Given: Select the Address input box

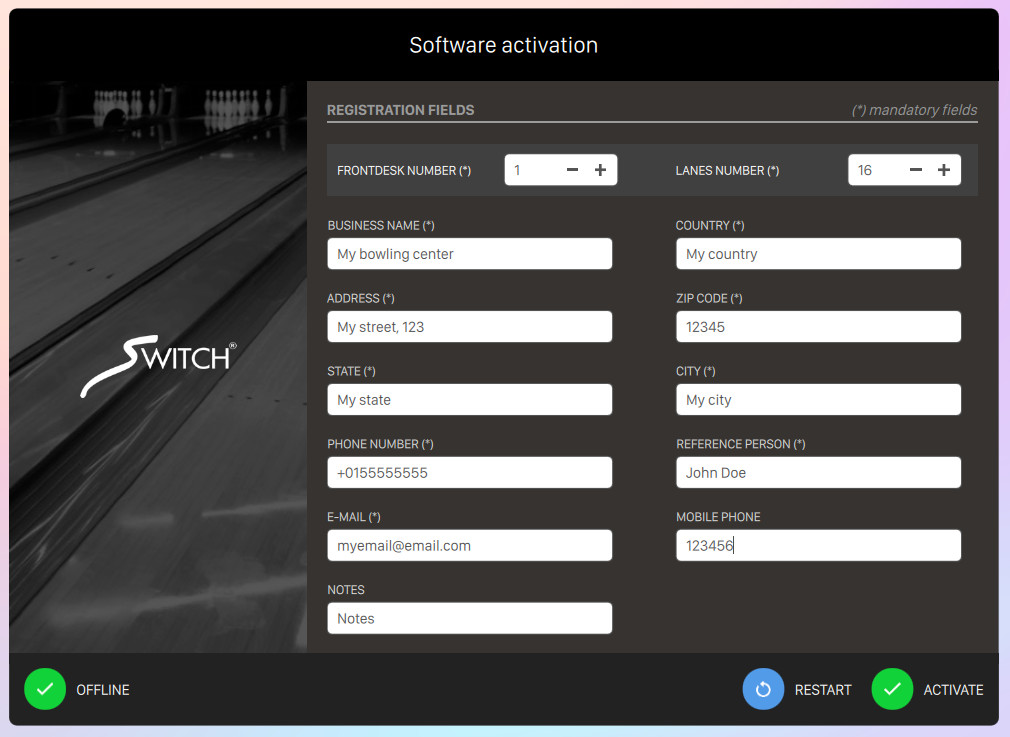Looking at the screenshot, I should 469,327.
